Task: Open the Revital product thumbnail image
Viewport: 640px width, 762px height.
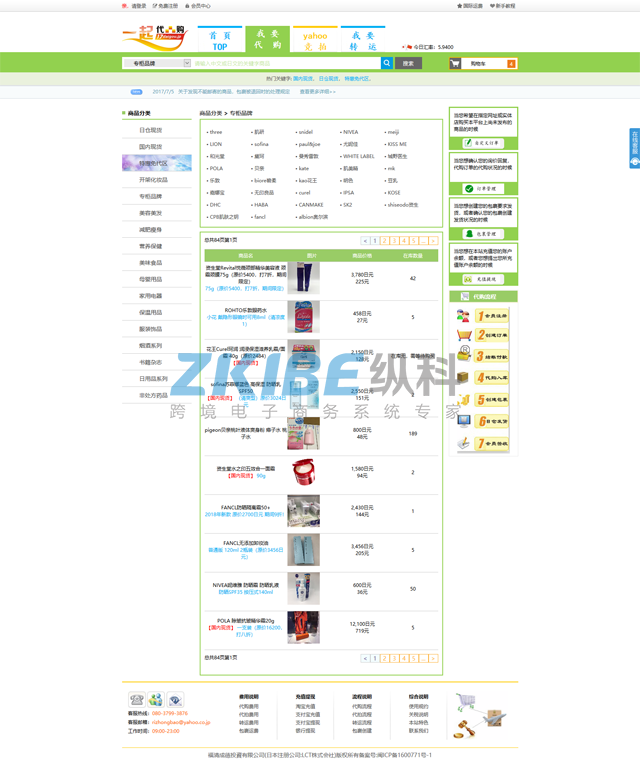Action: click(x=304, y=278)
